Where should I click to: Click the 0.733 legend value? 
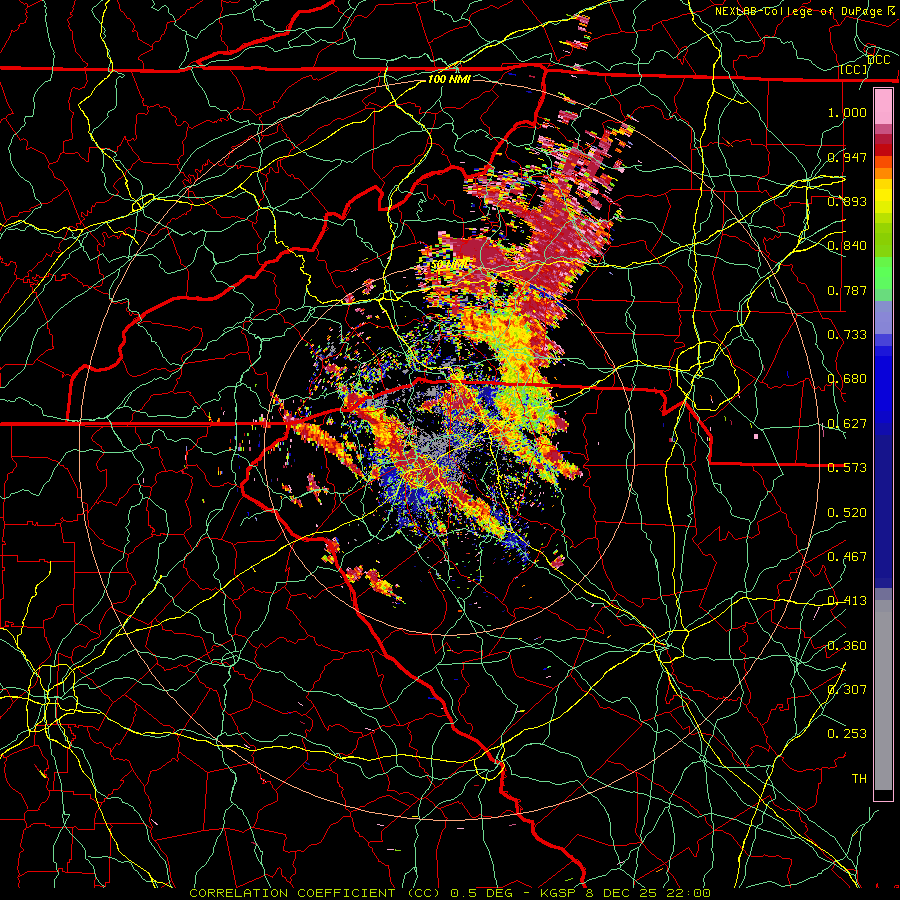tap(847, 334)
